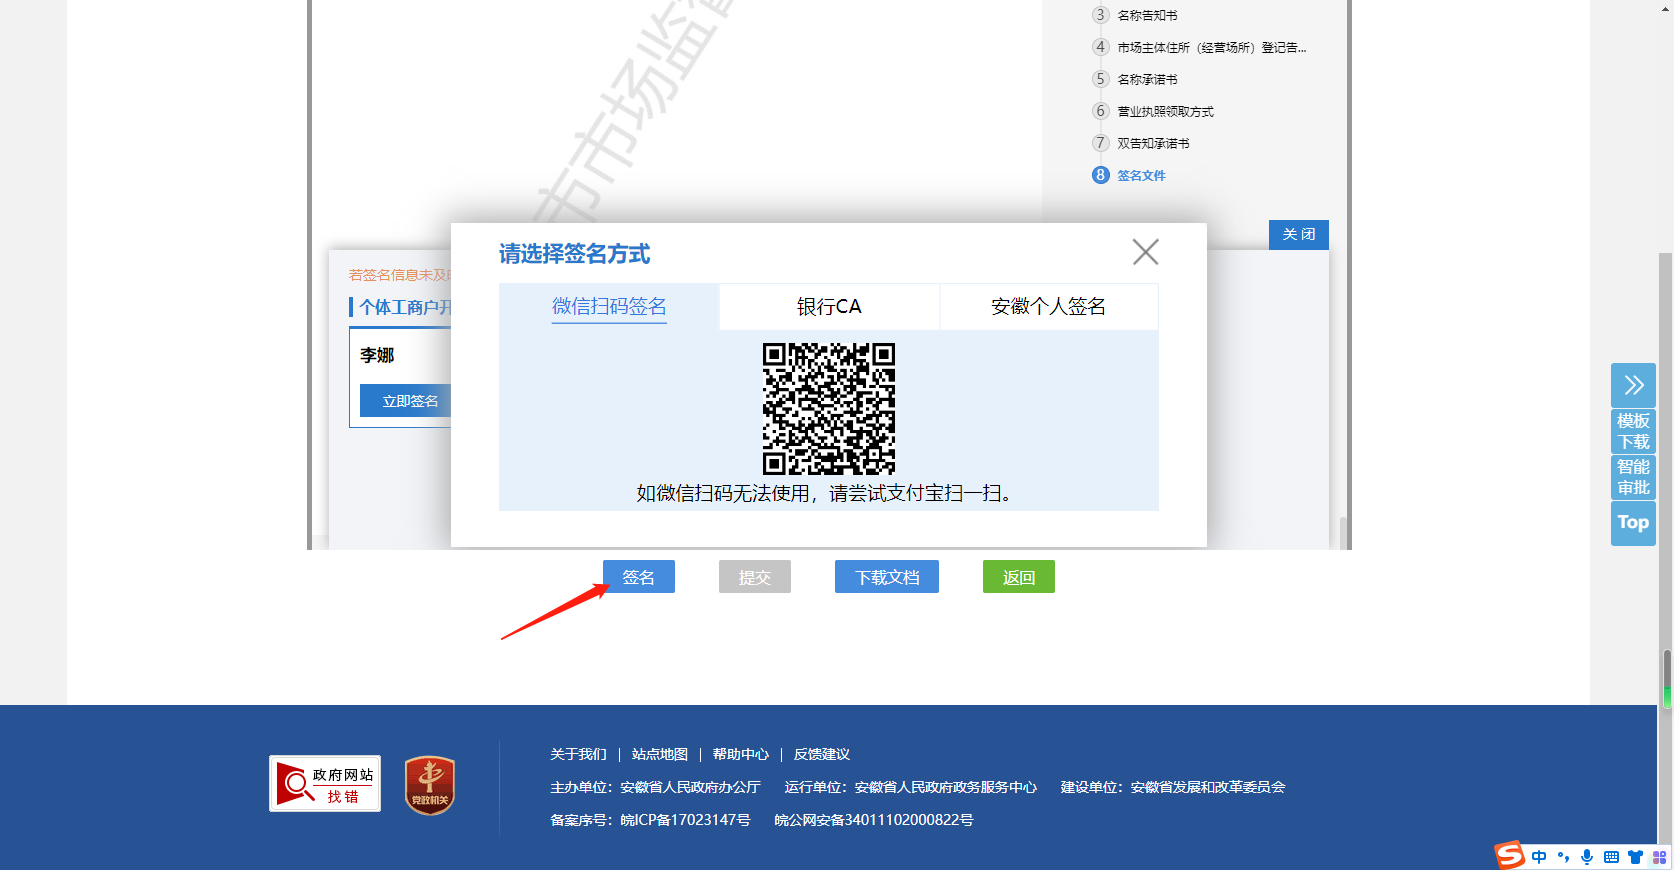Open the Sogou skin shirt icon
The width and height of the screenshot is (1674, 870).
[x=1635, y=857]
